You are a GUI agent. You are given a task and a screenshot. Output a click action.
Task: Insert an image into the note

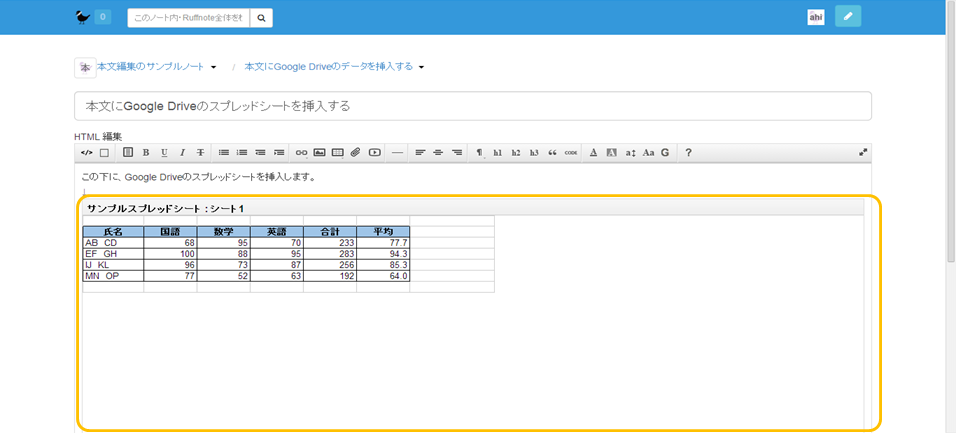click(x=319, y=153)
